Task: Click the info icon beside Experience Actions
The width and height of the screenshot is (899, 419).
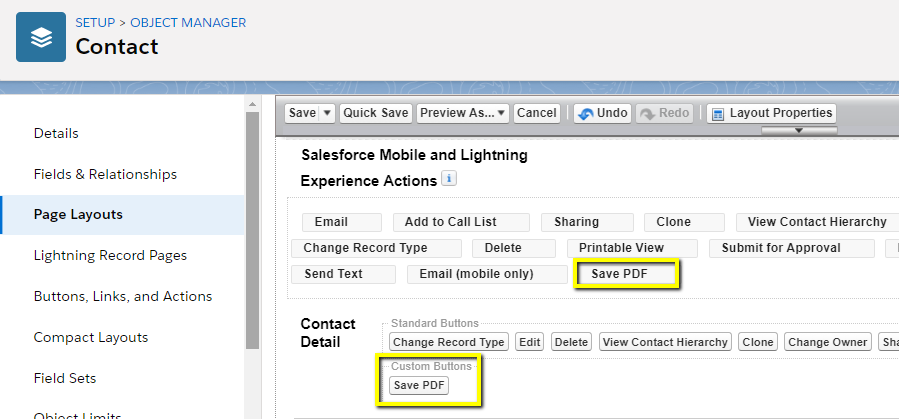Action: point(449,179)
